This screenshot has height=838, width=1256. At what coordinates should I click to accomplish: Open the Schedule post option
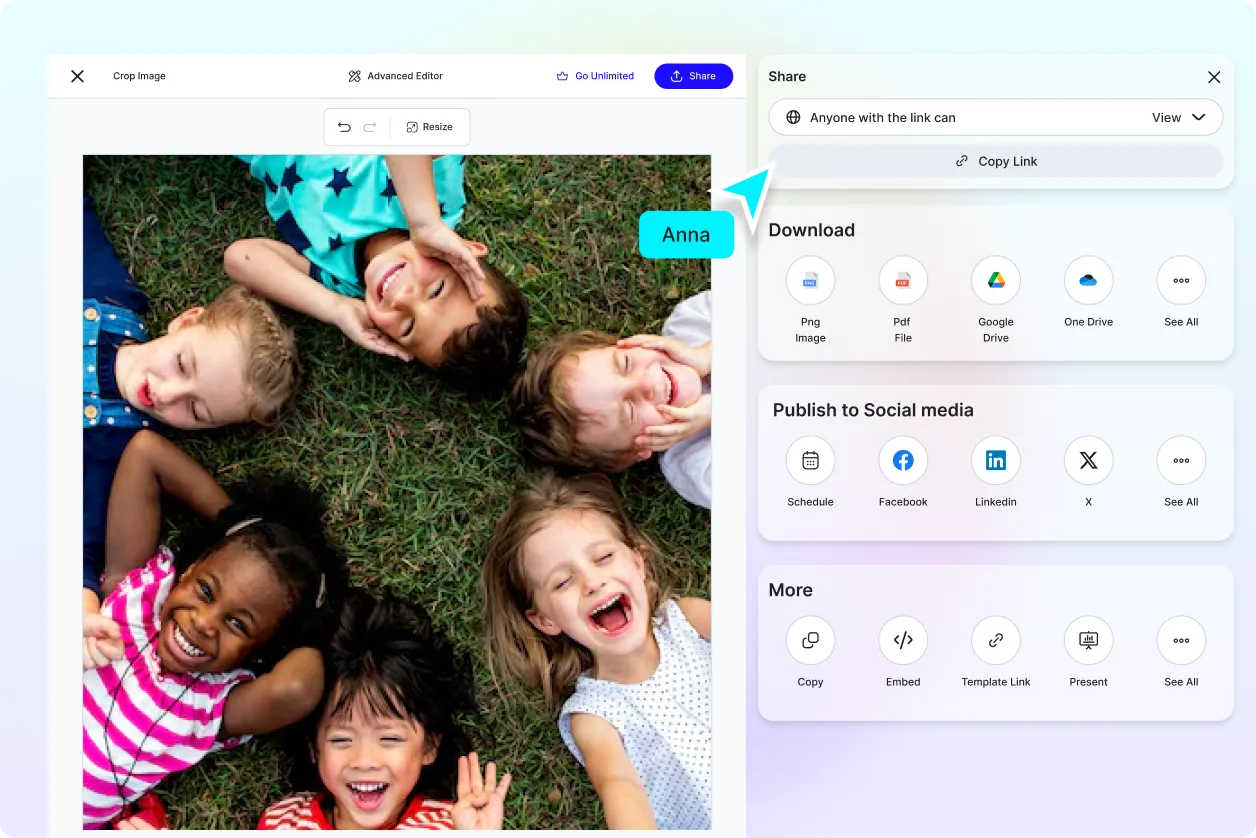coord(810,461)
